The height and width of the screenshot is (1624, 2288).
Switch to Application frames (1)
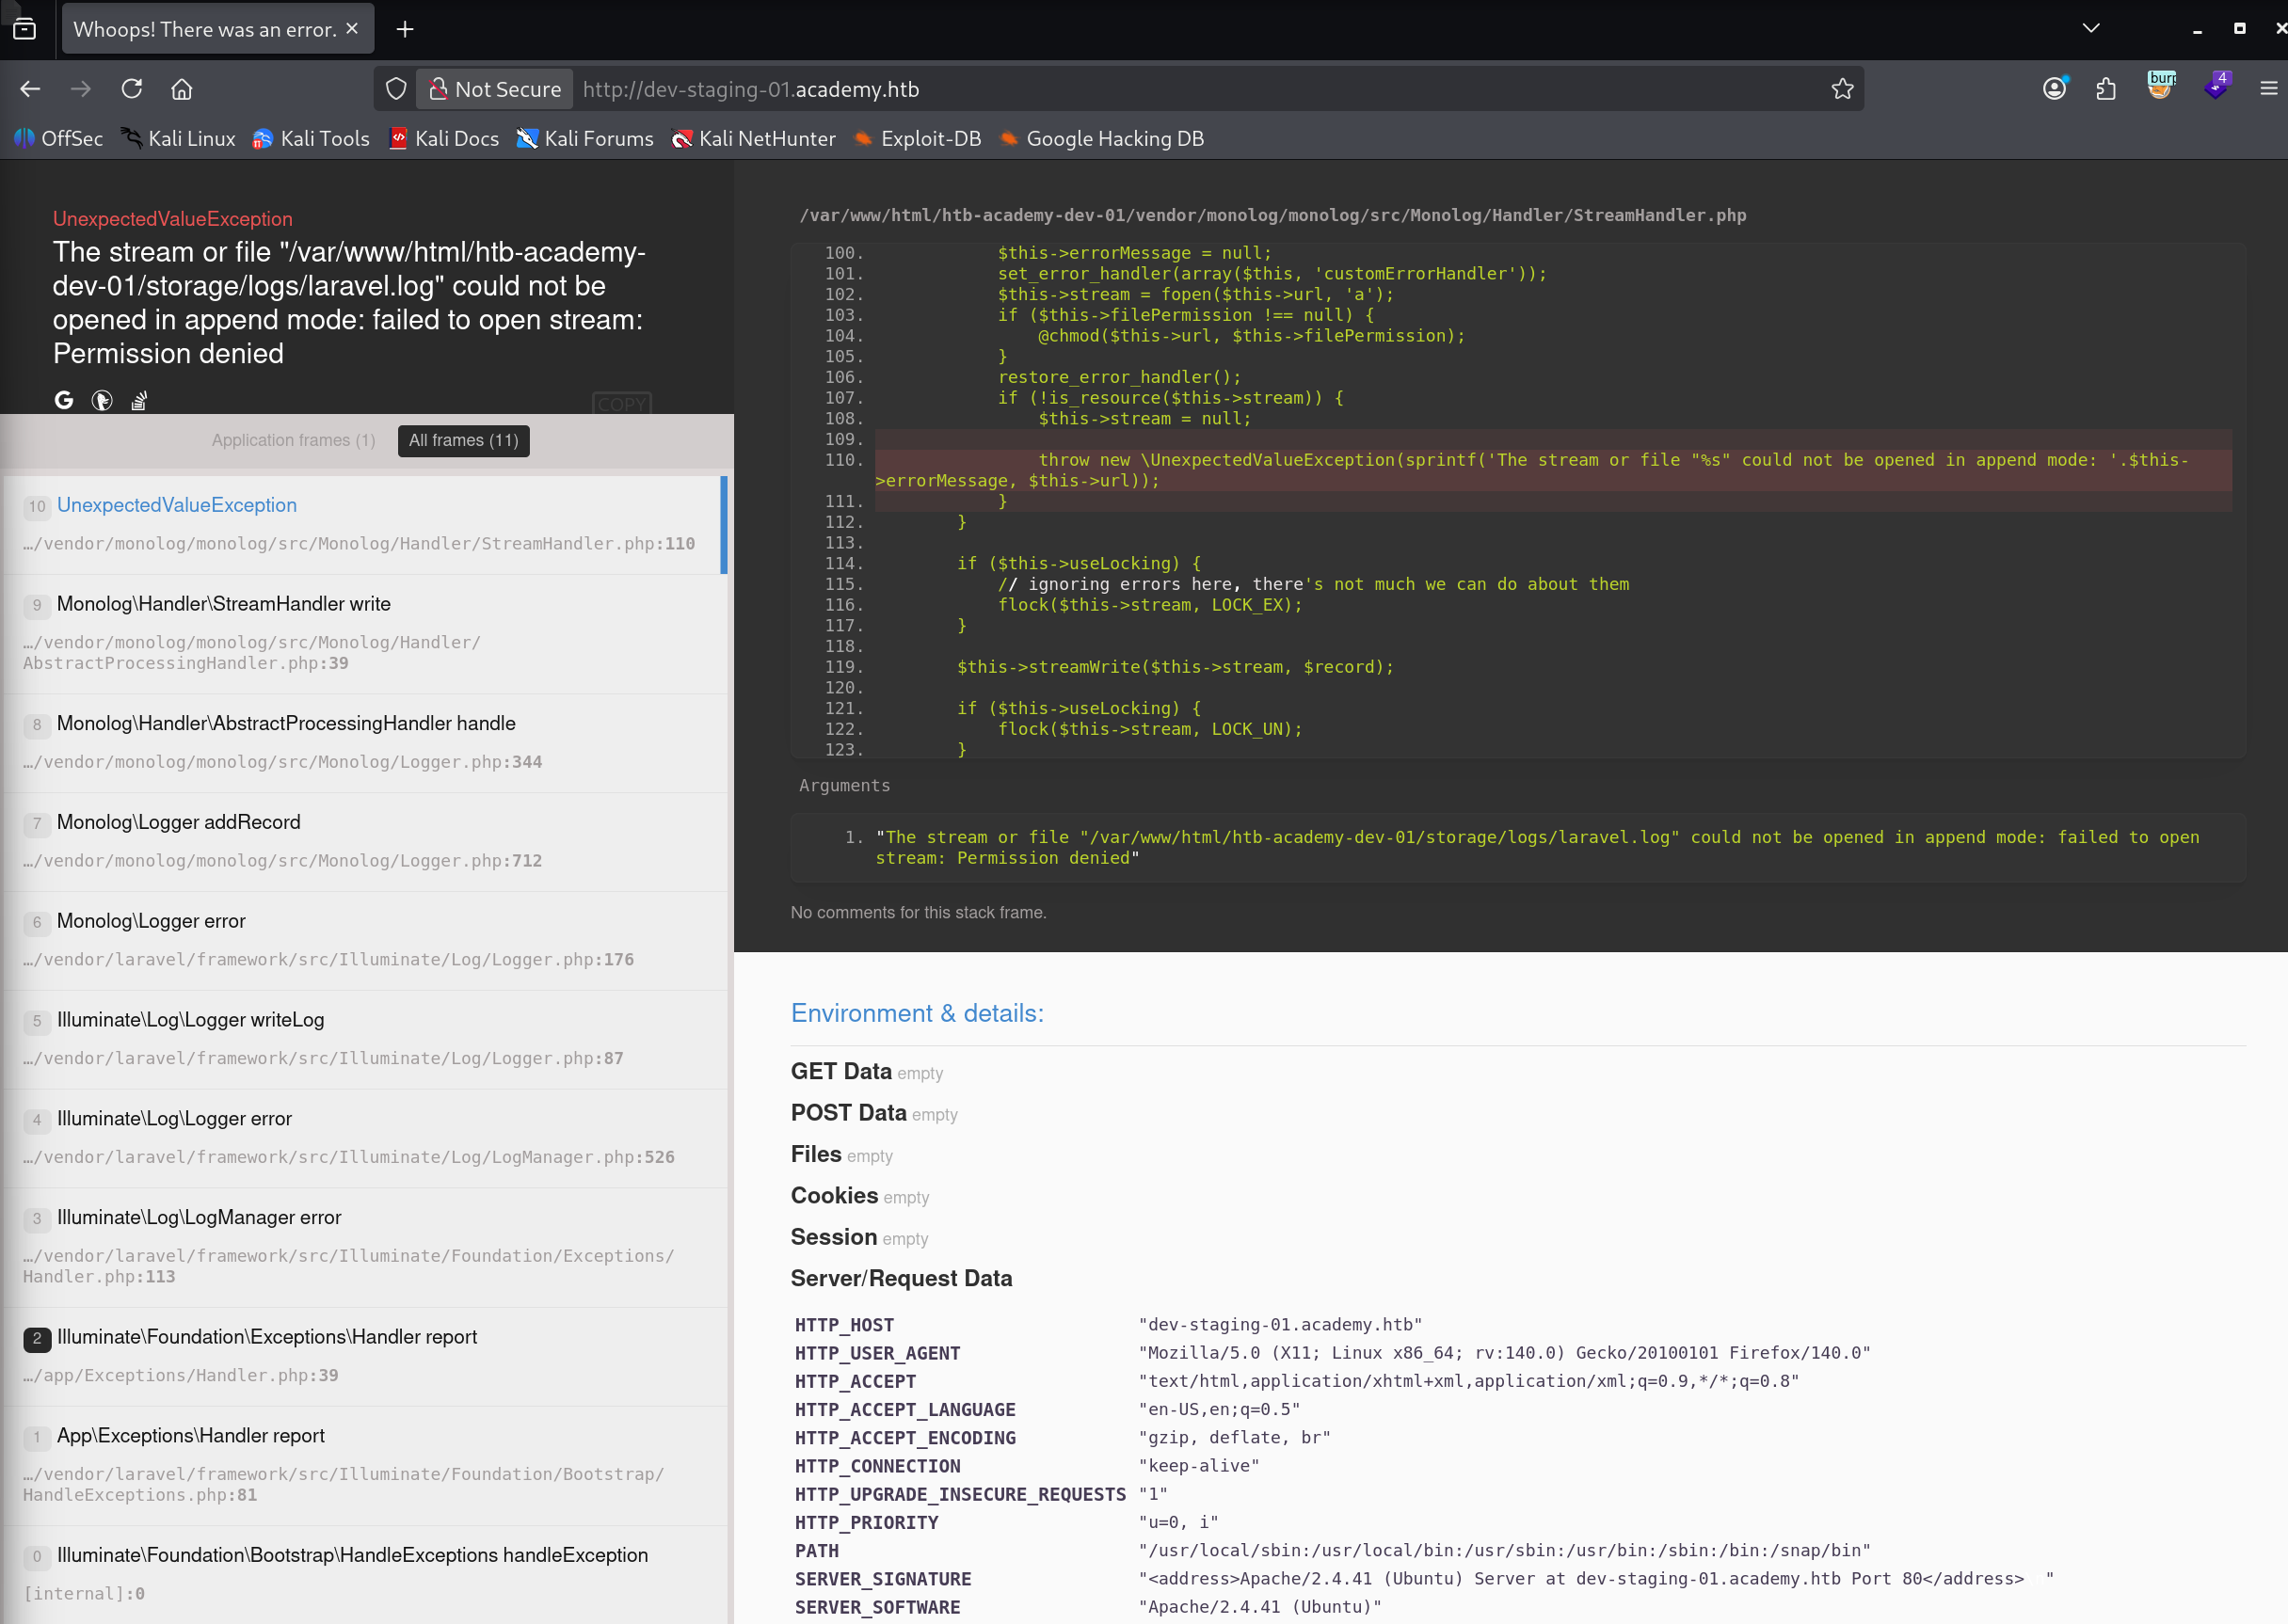point(293,440)
